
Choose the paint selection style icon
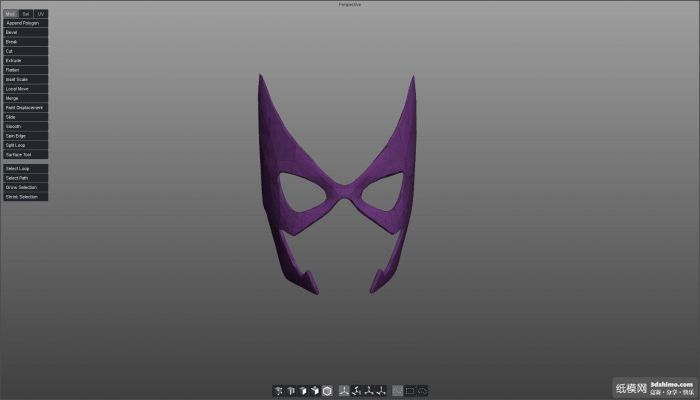[397, 391]
